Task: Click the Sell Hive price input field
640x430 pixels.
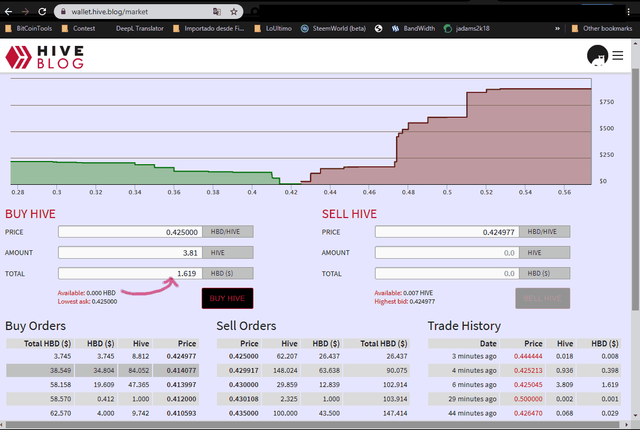Action: coord(447,232)
